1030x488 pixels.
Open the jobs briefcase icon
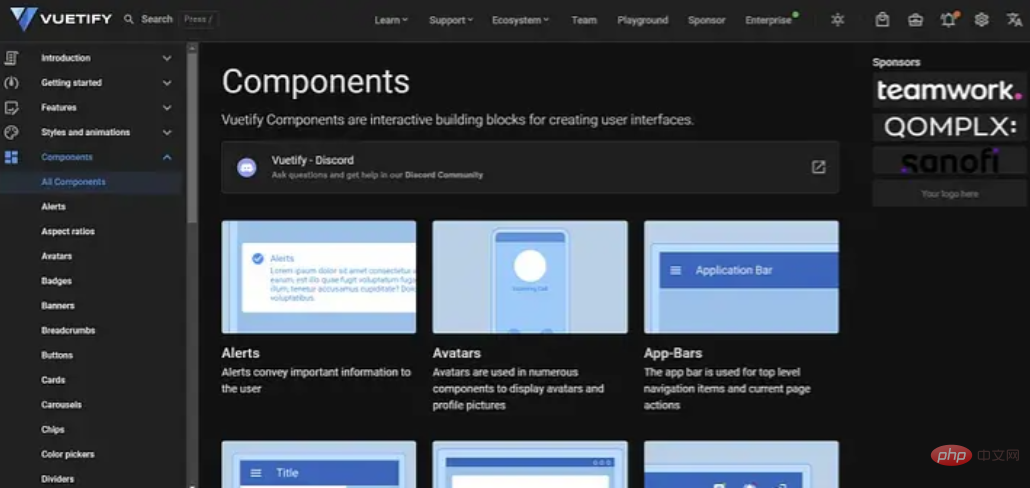point(915,20)
